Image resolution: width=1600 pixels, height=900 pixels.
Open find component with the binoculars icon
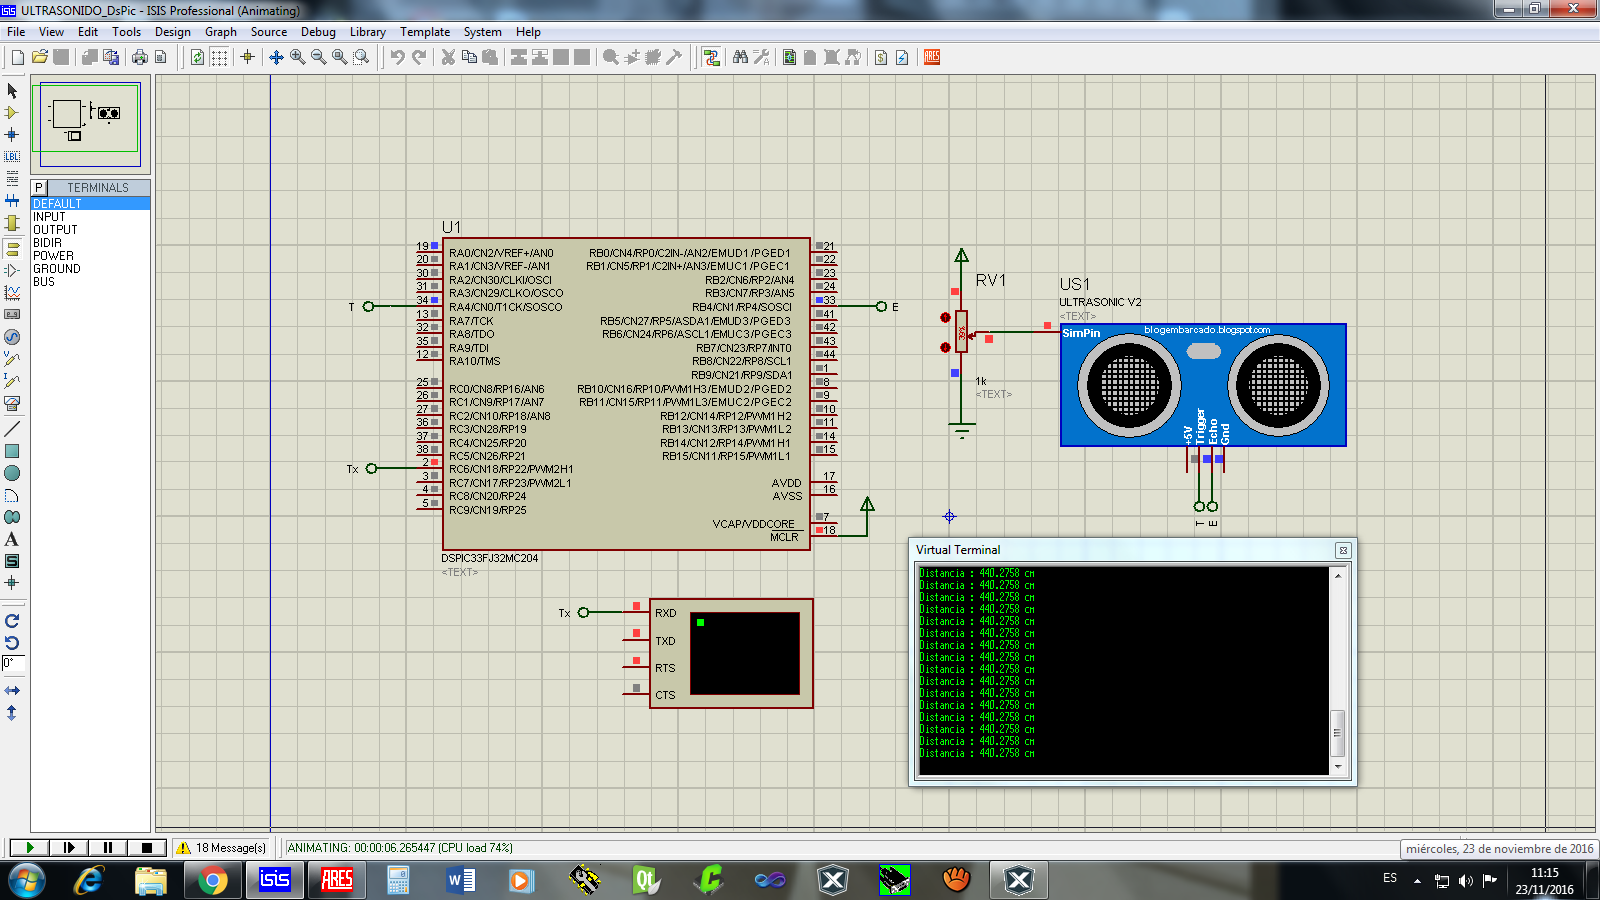(x=740, y=57)
